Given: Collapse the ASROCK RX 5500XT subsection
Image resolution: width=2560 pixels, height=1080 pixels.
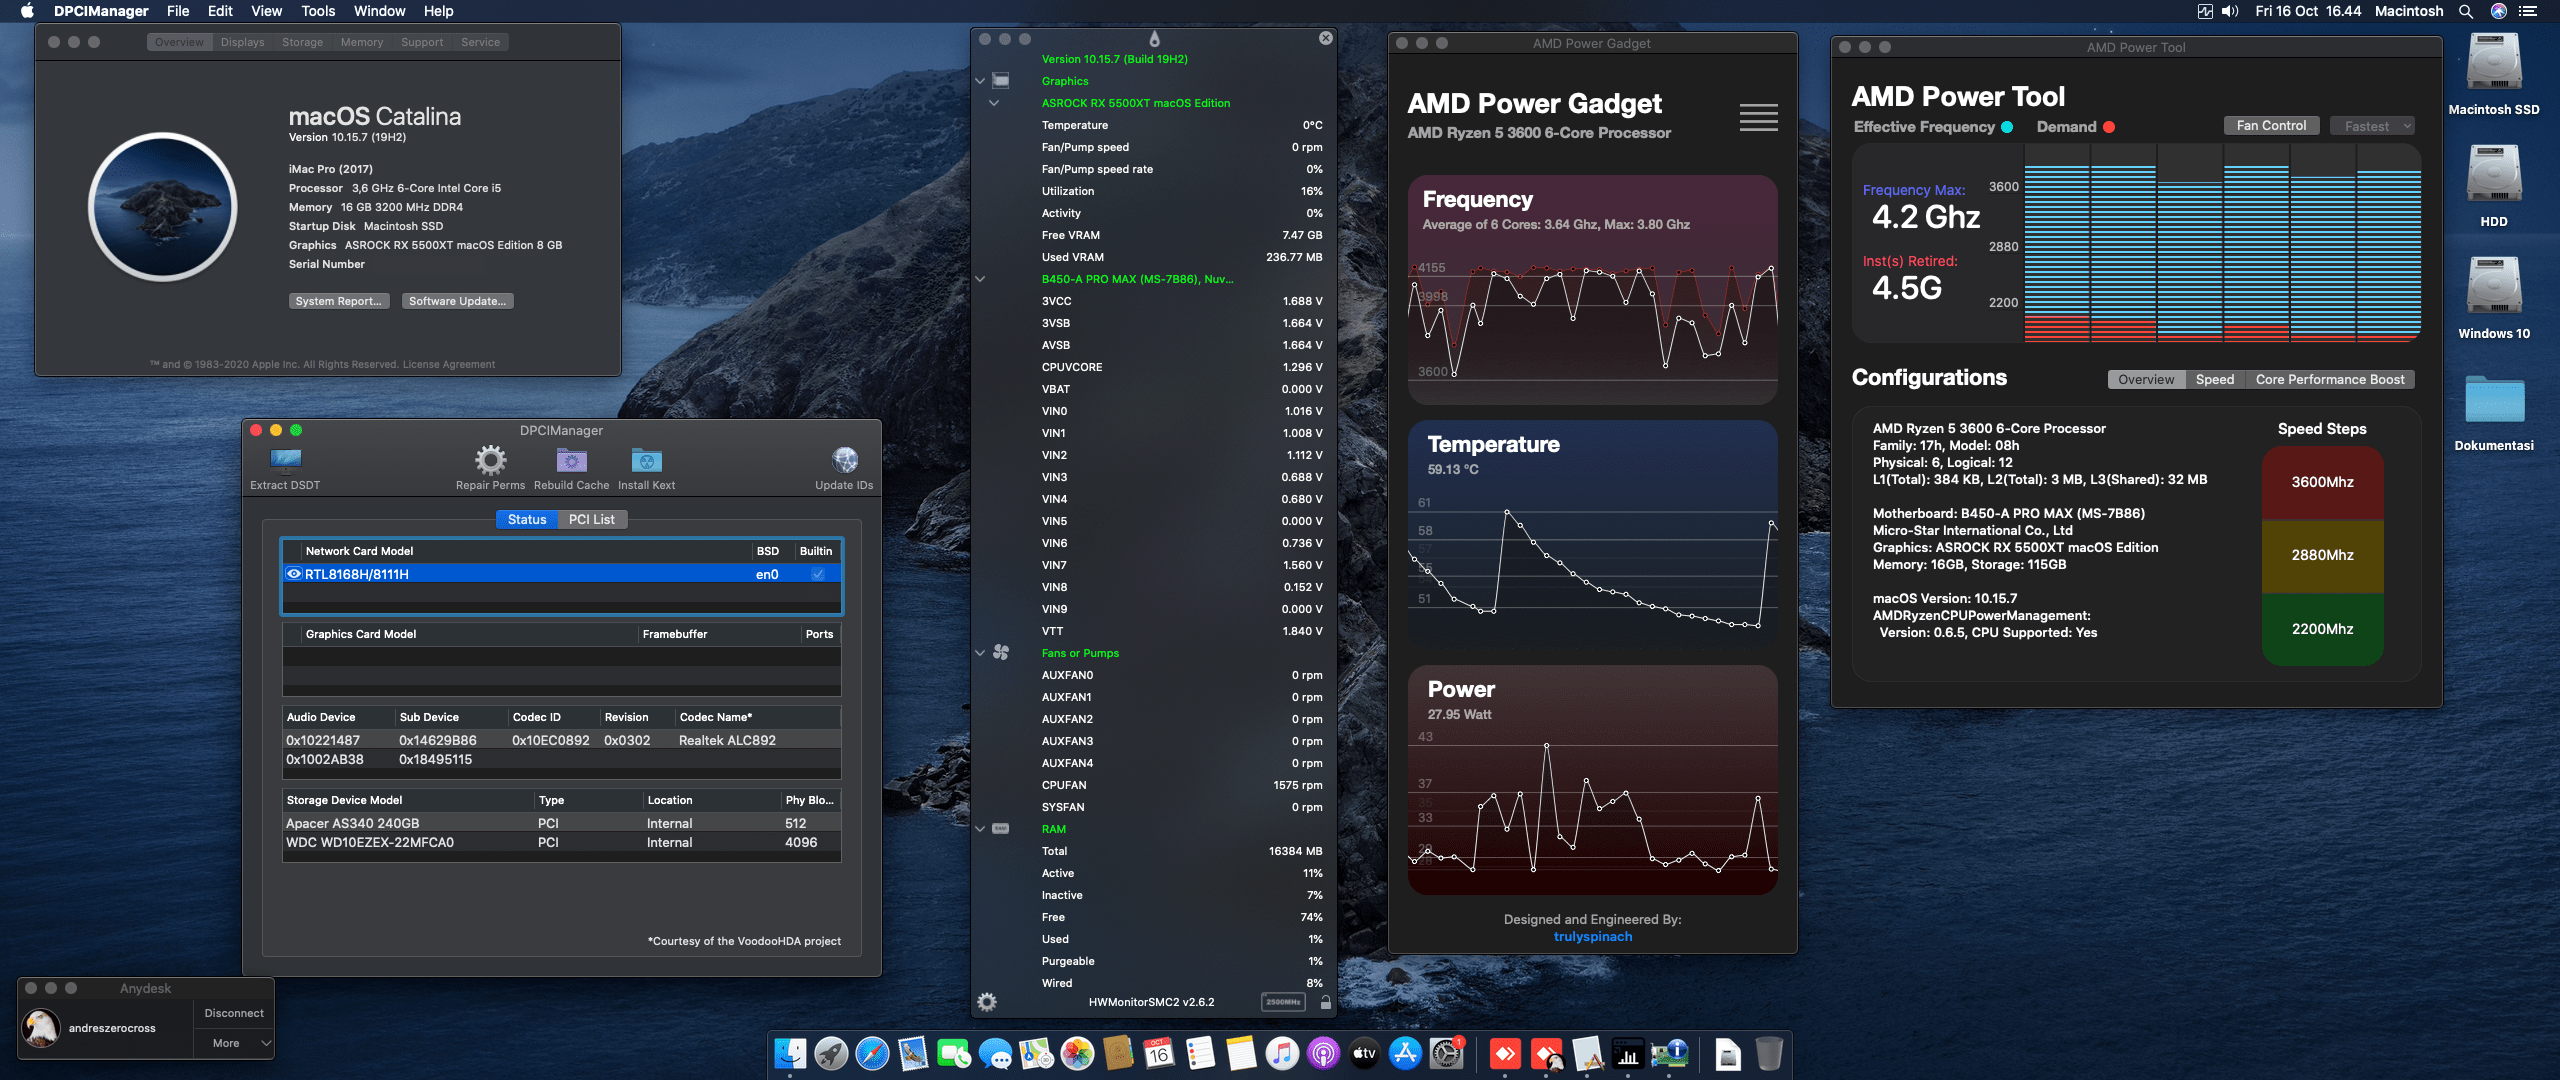Looking at the screenshot, I should [994, 103].
